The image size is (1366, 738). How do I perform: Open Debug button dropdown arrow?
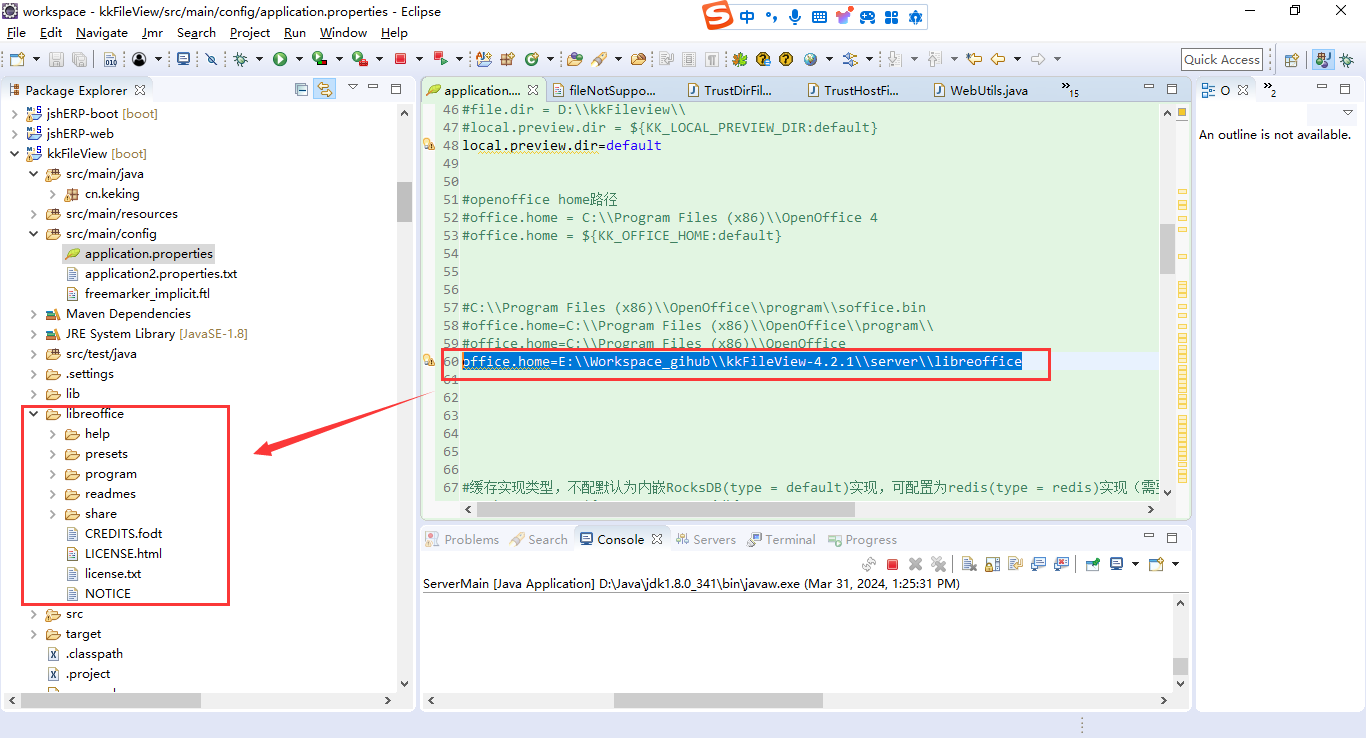coord(259,59)
